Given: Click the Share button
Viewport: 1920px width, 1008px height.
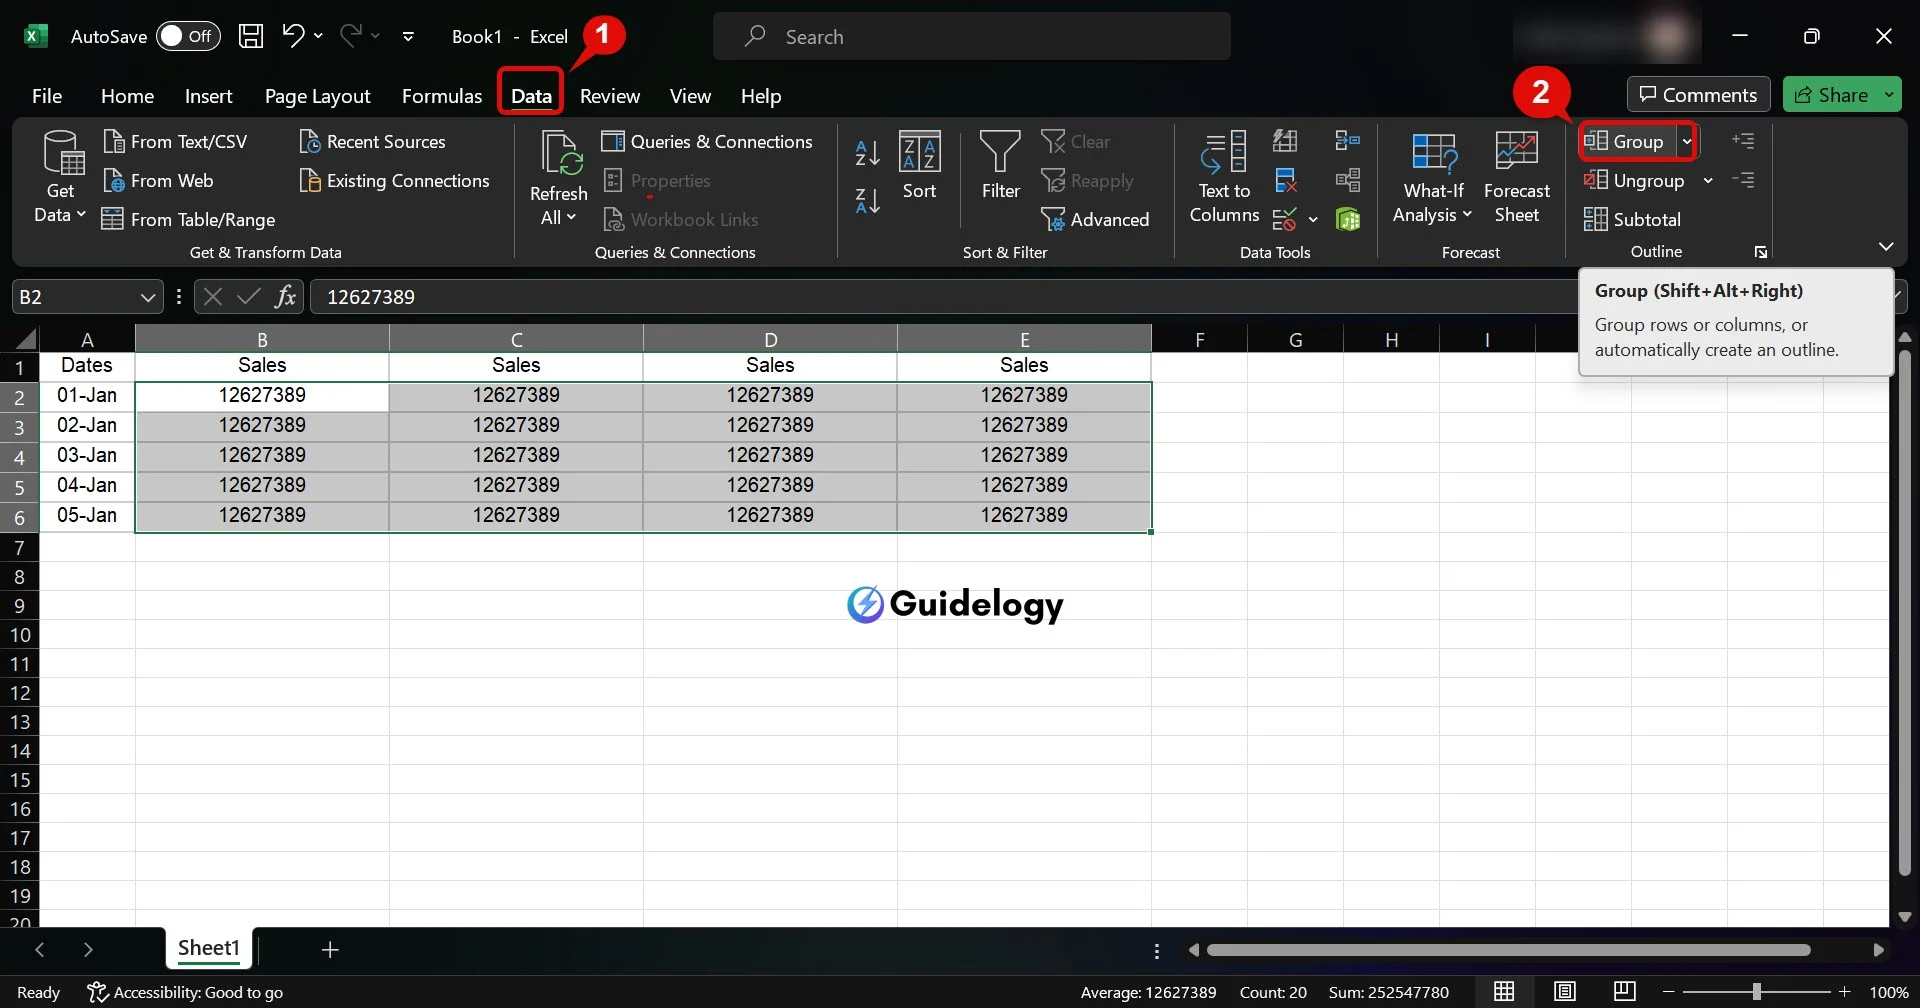Looking at the screenshot, I should 1831,95.
